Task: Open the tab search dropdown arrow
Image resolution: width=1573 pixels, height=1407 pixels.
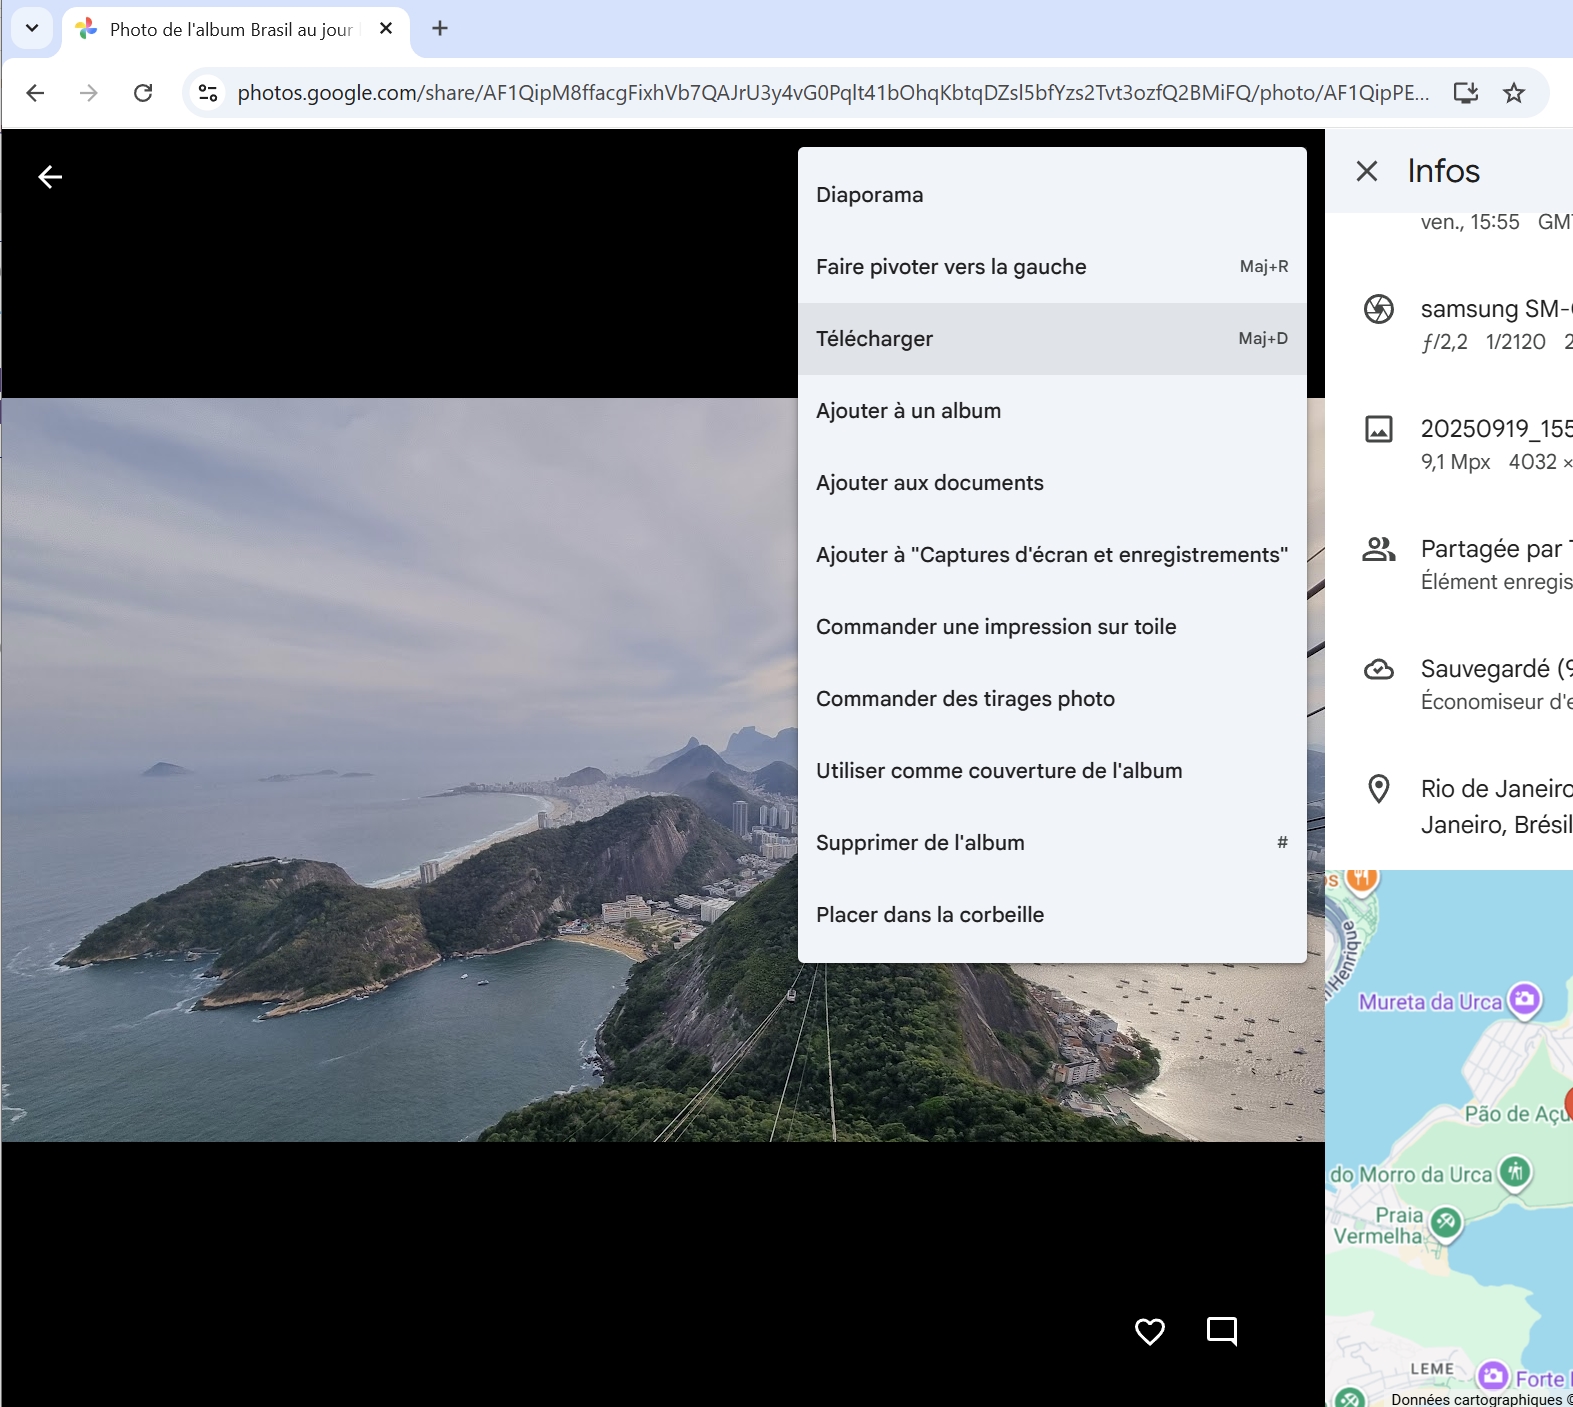Action: coord(32,28)
